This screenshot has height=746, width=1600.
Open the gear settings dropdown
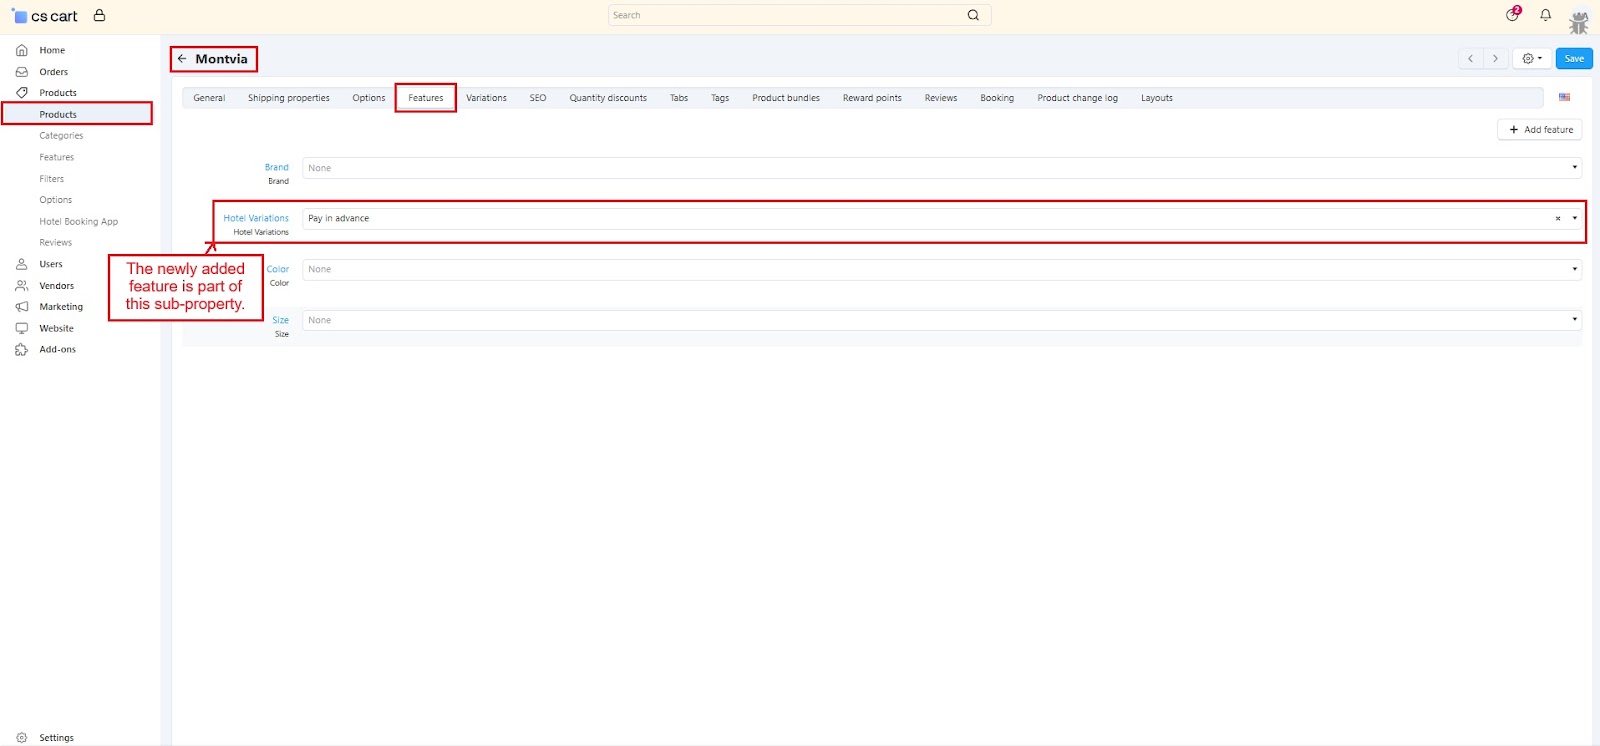1531,59
